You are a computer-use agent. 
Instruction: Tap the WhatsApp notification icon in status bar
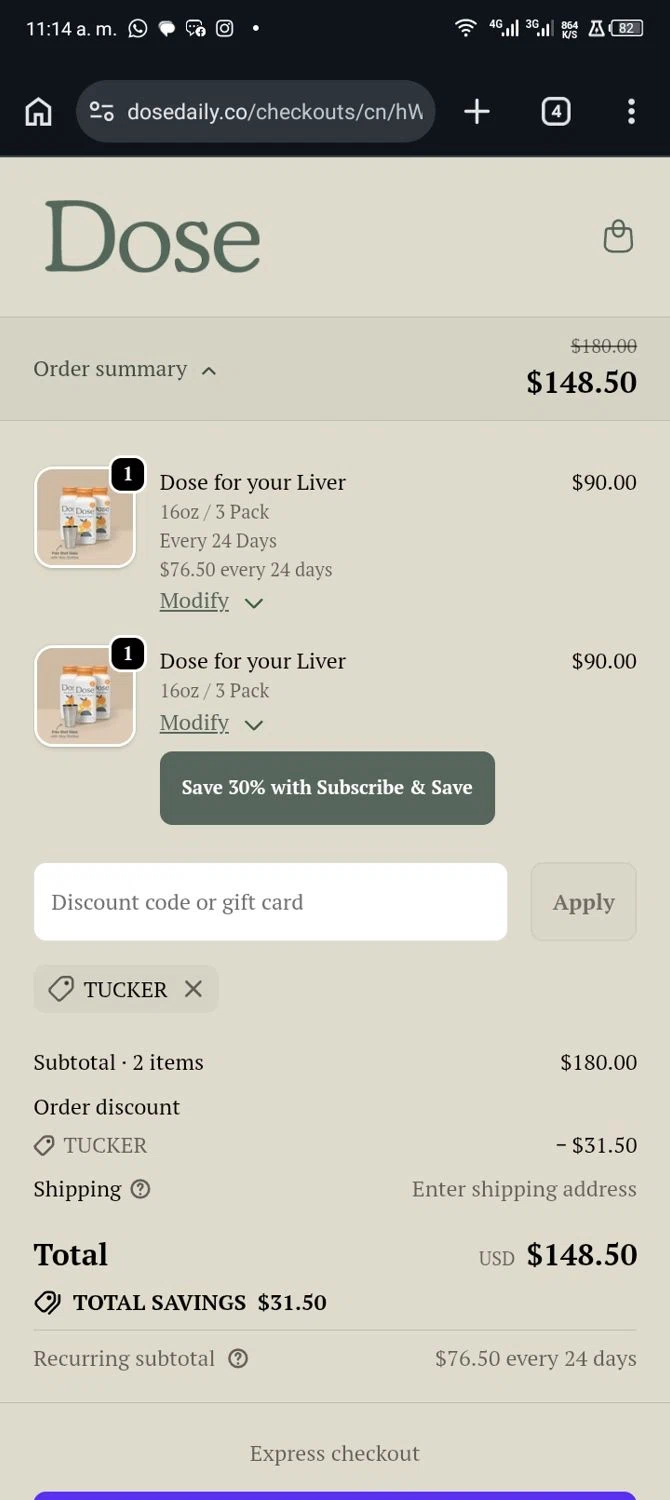[x=138, y=28]
